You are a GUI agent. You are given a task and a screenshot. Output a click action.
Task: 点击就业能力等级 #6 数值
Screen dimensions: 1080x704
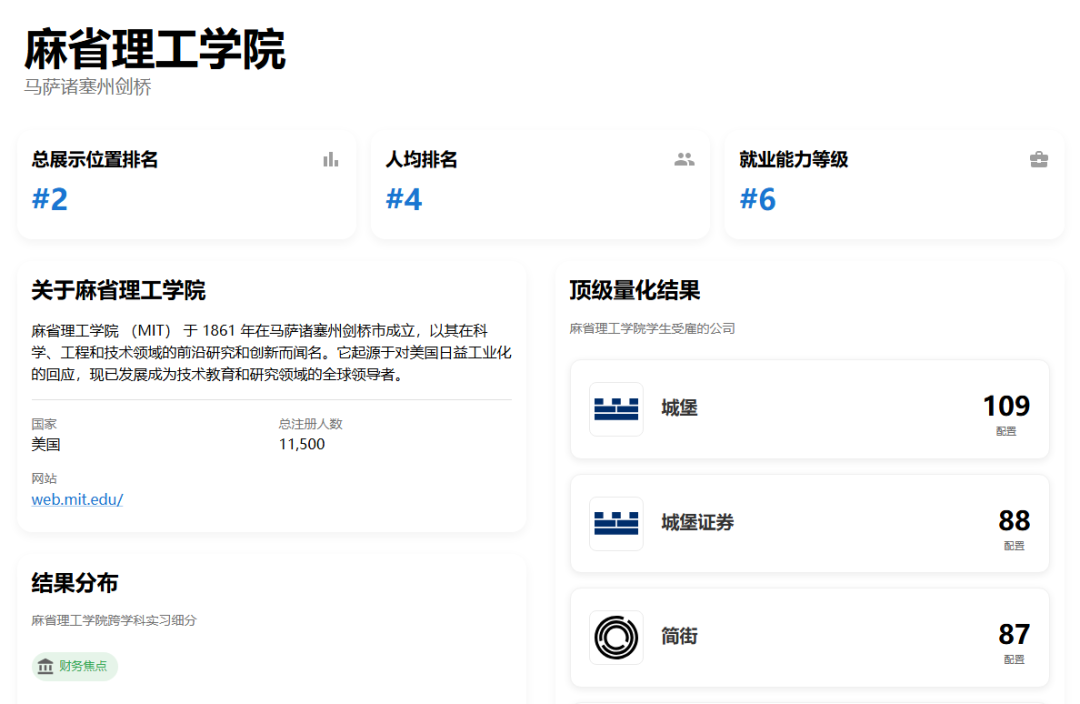point(758,199)
